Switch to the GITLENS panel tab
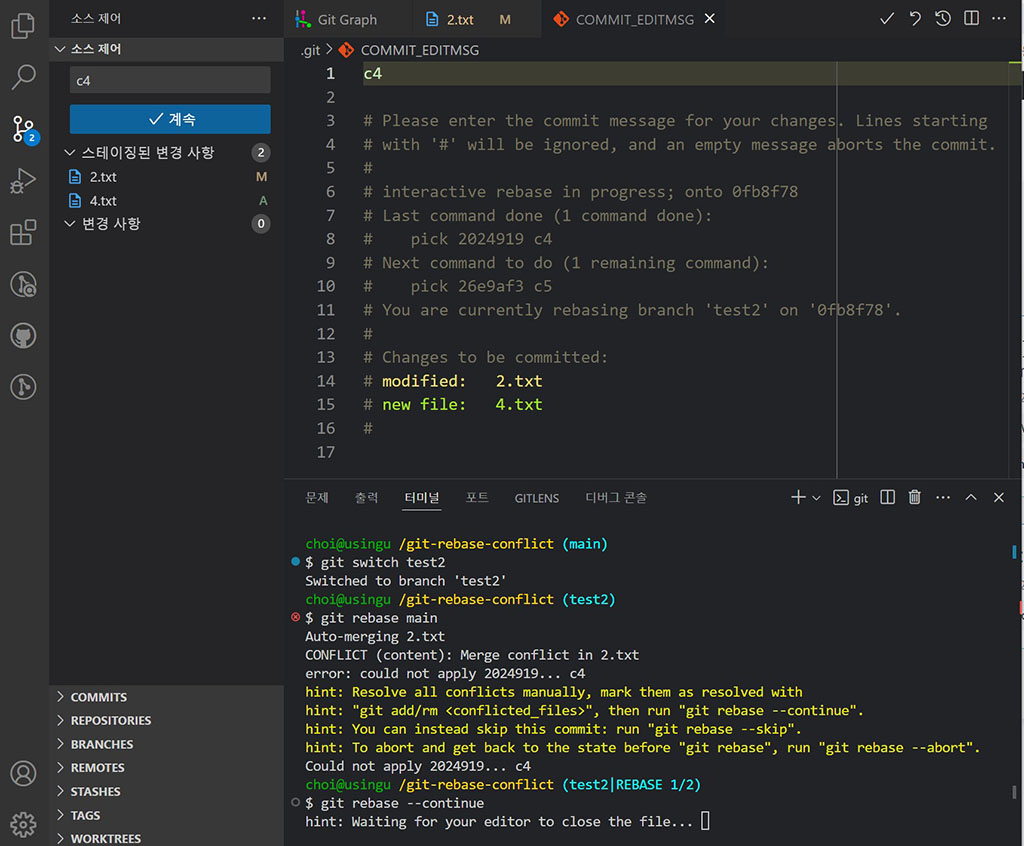The width and height of the screenshot is (1024, 846). click(536, 497)
